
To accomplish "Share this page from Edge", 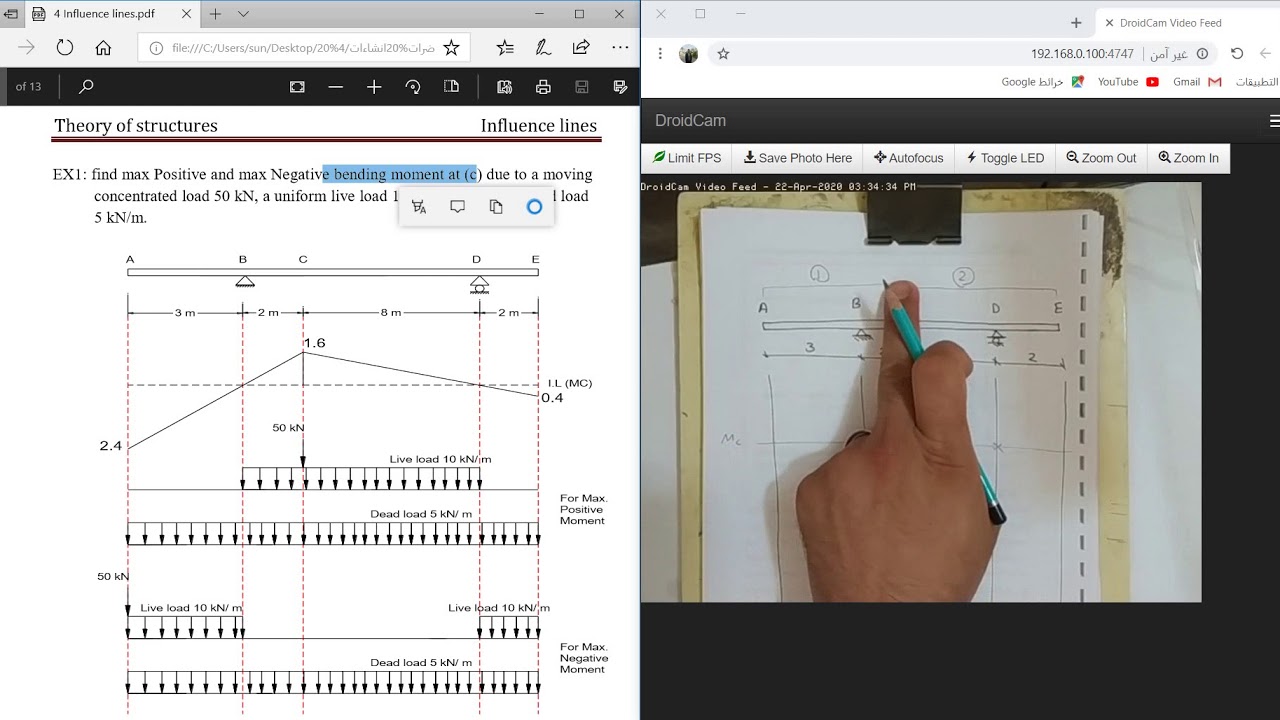I will coord(581,48).
